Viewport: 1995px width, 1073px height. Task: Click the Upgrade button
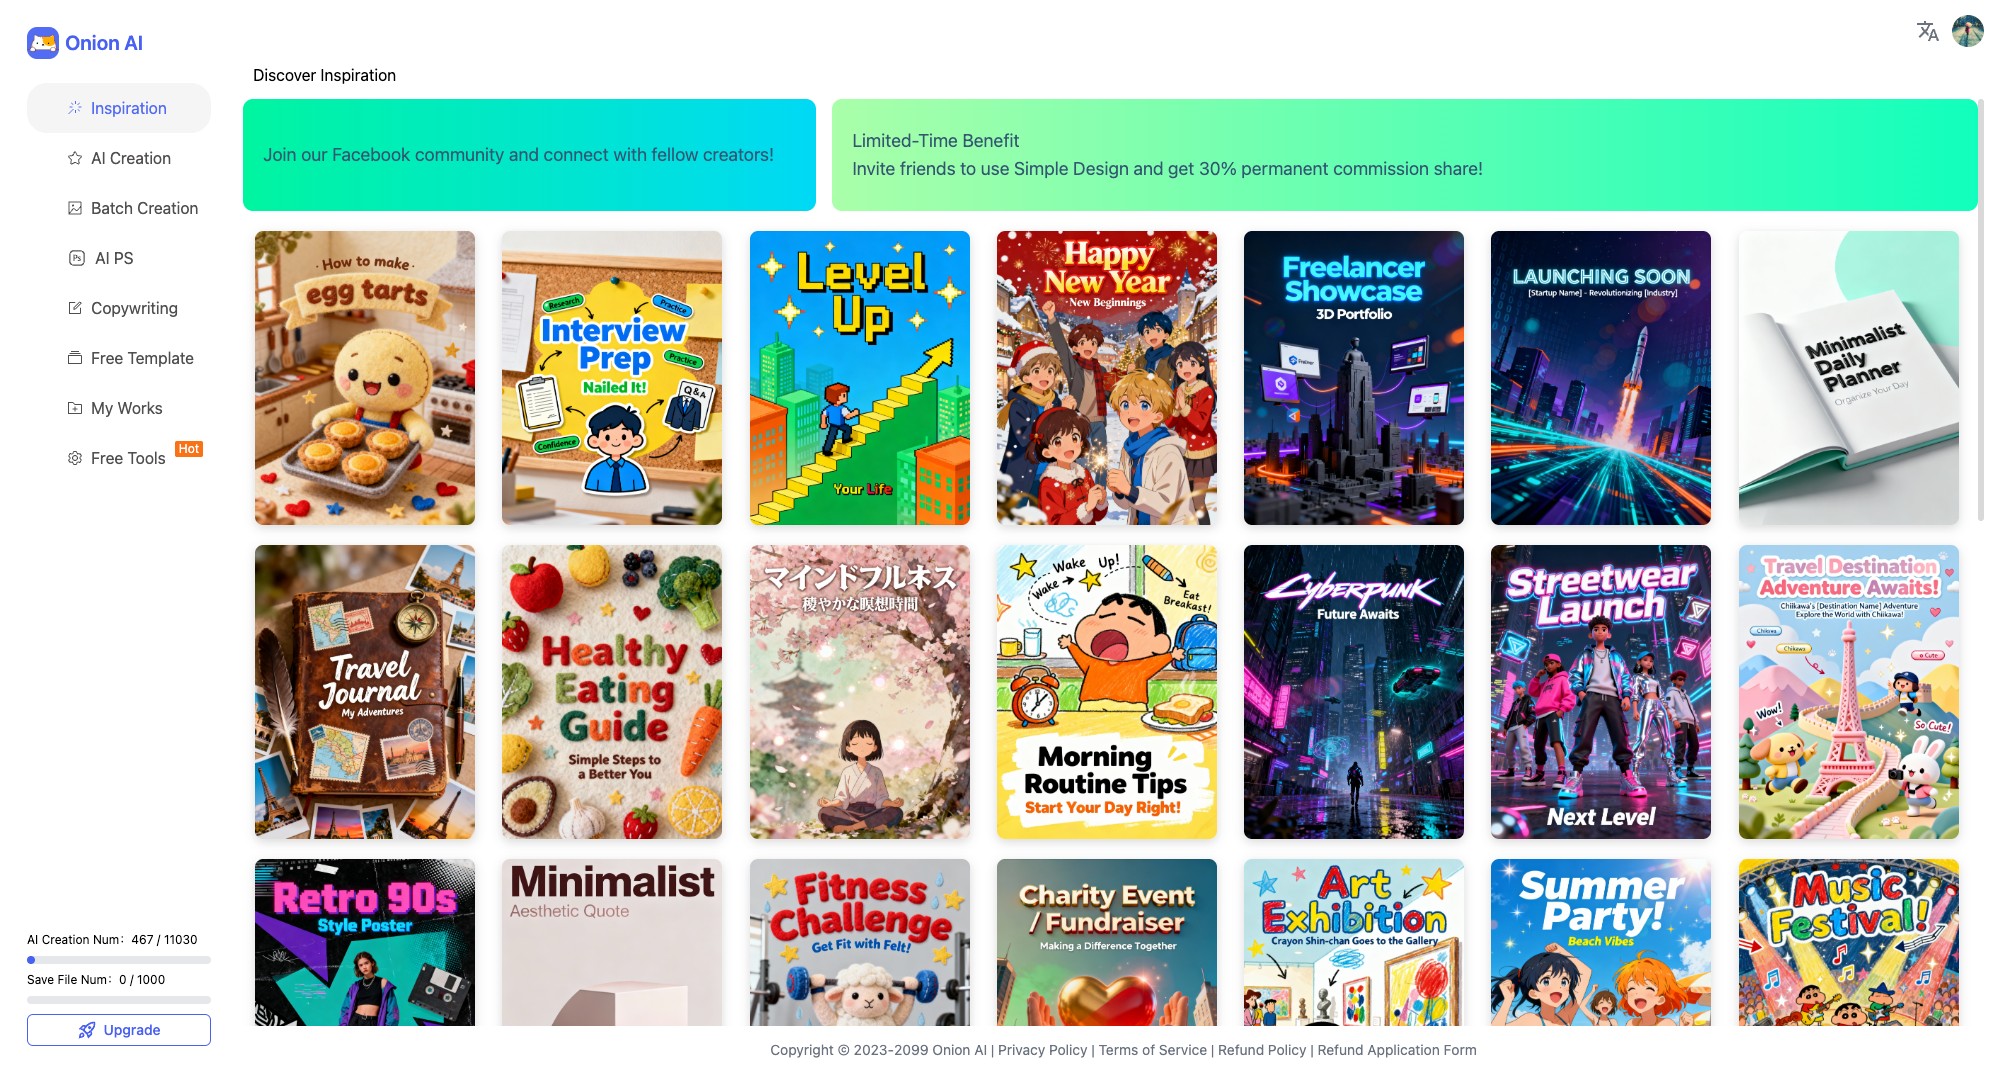pos(119,1030)
